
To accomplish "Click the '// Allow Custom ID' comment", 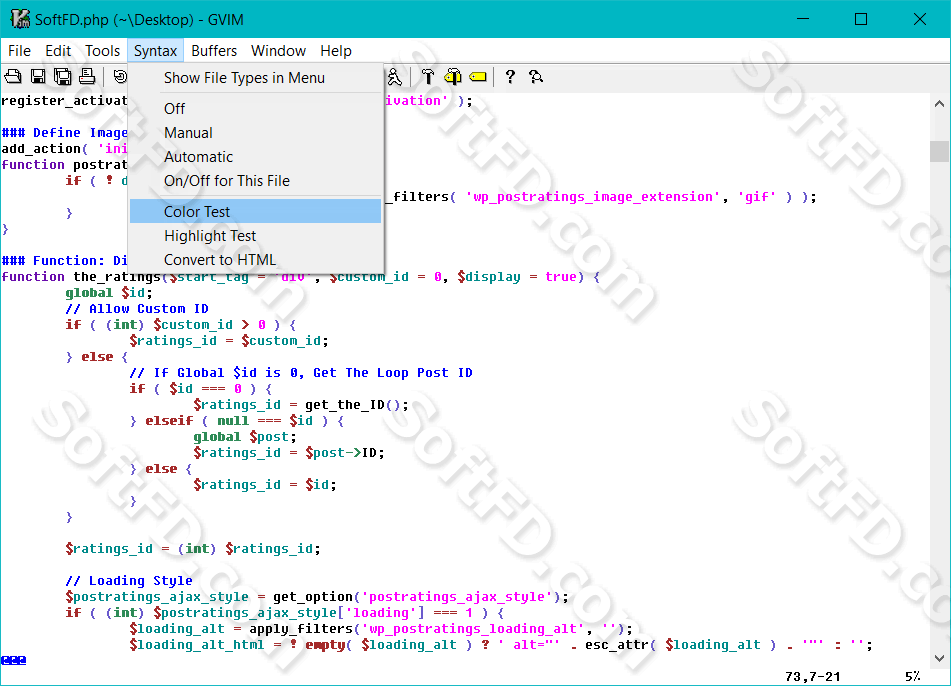I will (x=137, y=309).
